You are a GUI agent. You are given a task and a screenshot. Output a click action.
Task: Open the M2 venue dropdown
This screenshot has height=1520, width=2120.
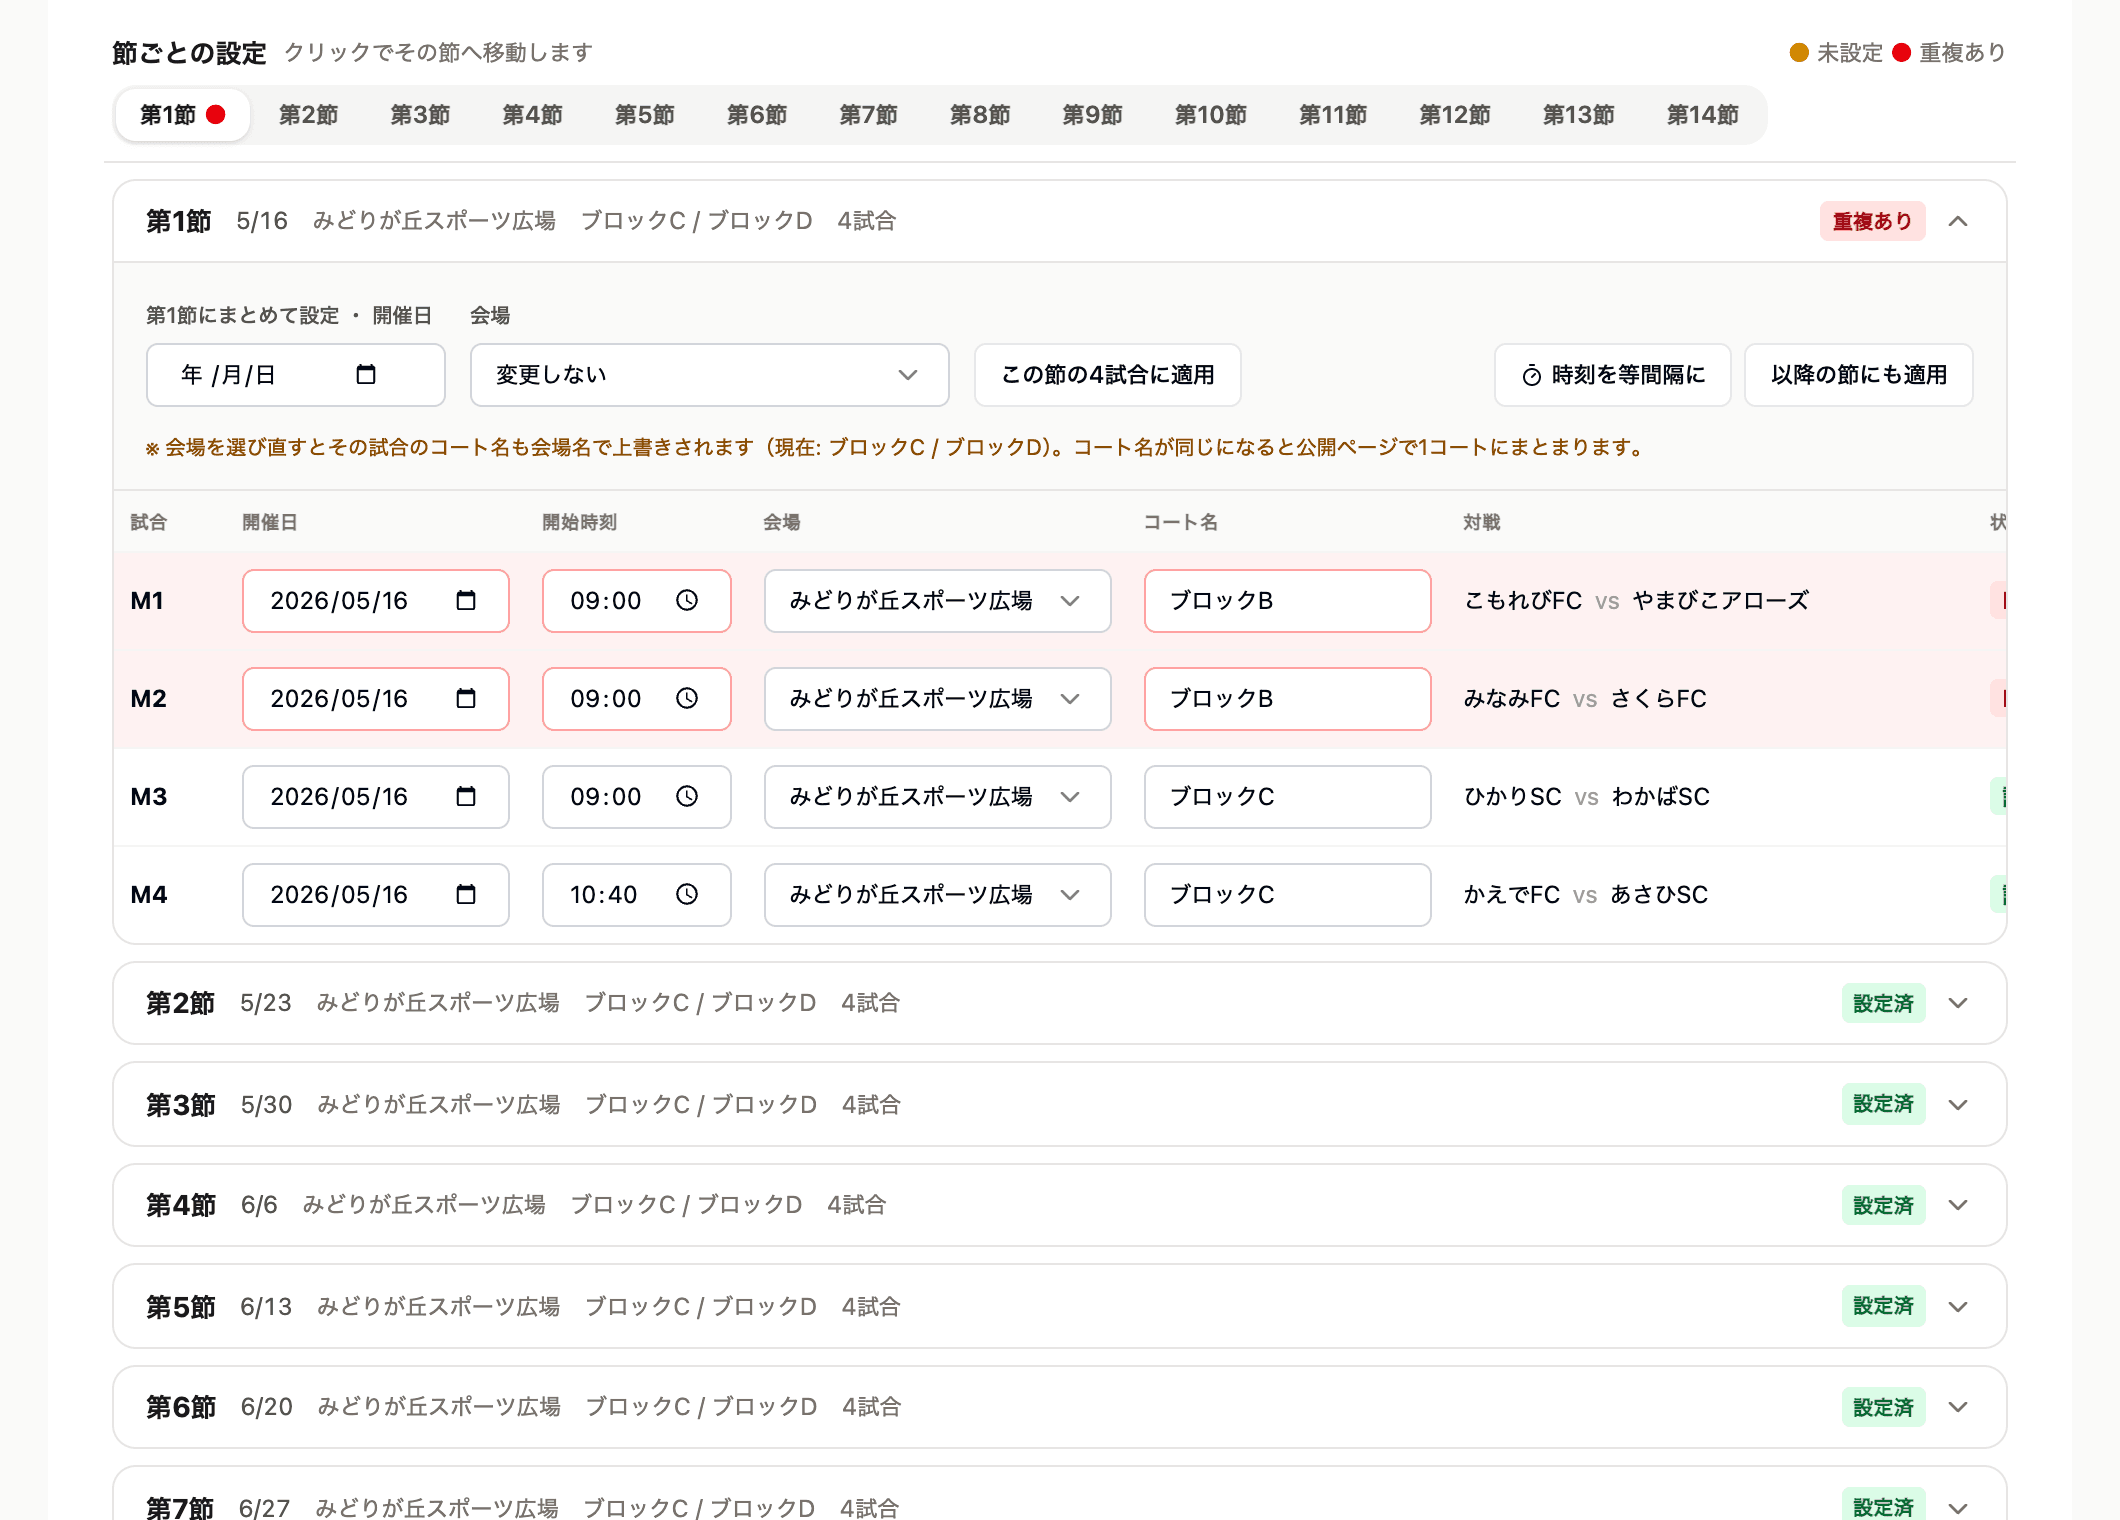[x=937, y=699]
